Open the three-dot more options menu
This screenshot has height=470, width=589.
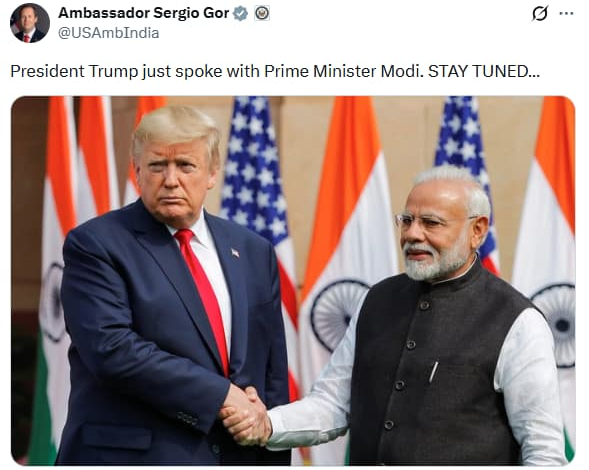[x=566, y=14]
